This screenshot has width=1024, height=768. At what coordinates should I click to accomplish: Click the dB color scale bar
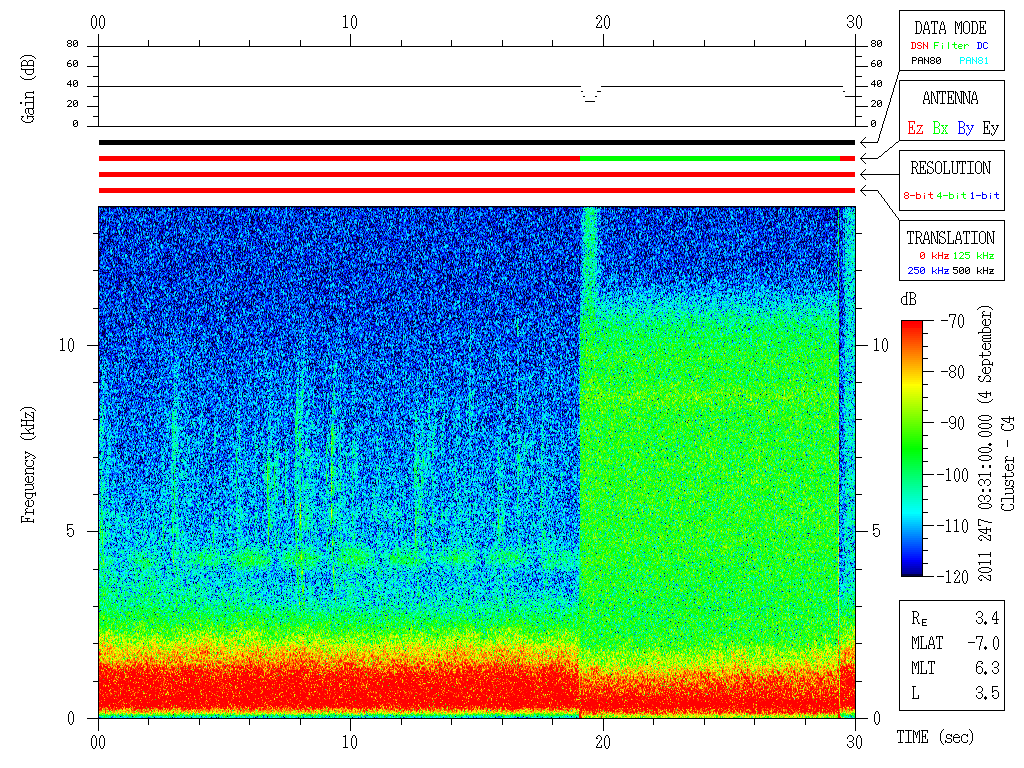tap(912, 448)
